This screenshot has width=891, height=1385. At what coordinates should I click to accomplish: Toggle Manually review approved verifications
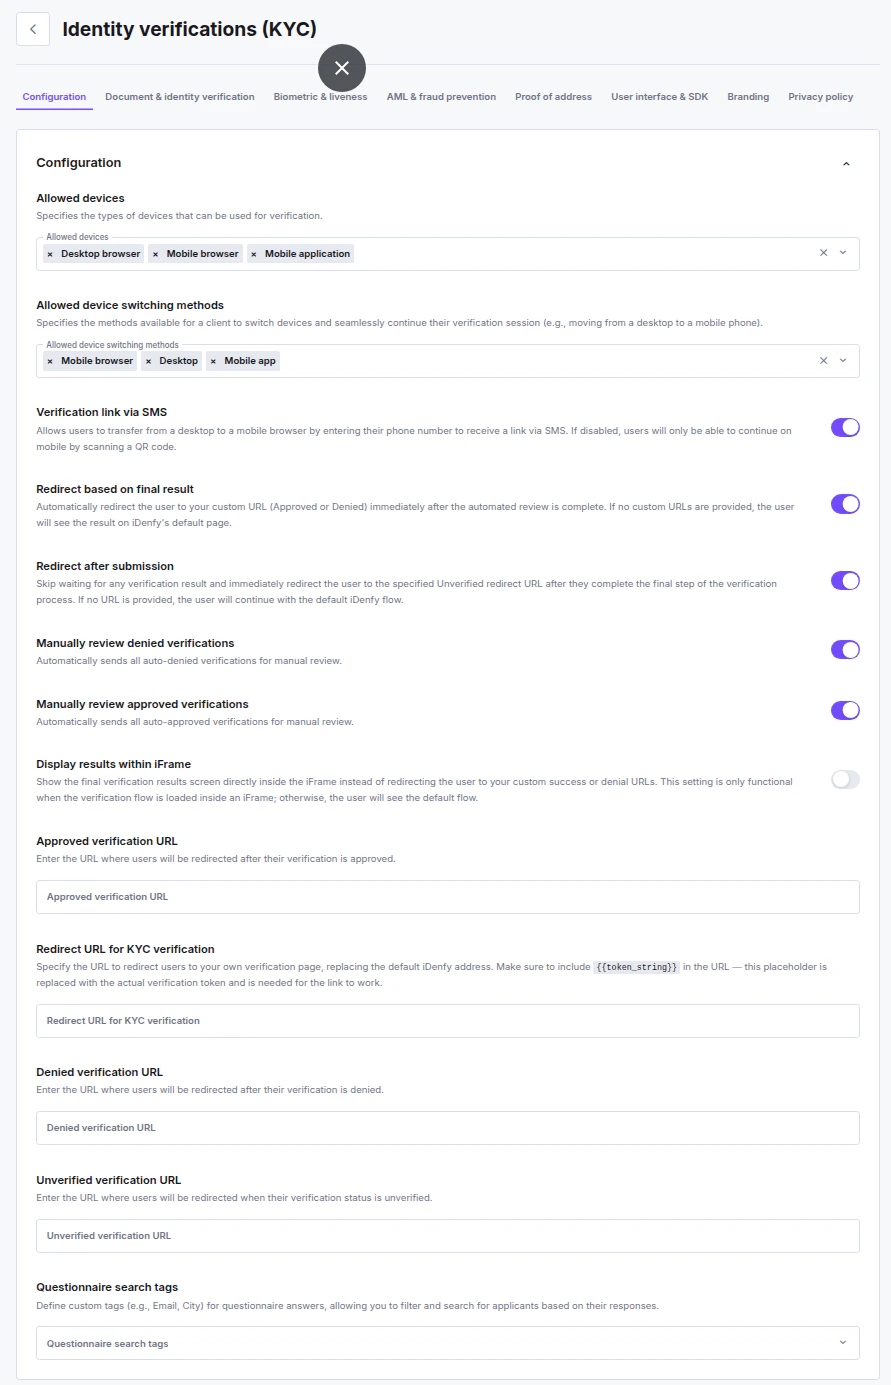point(845,711)
